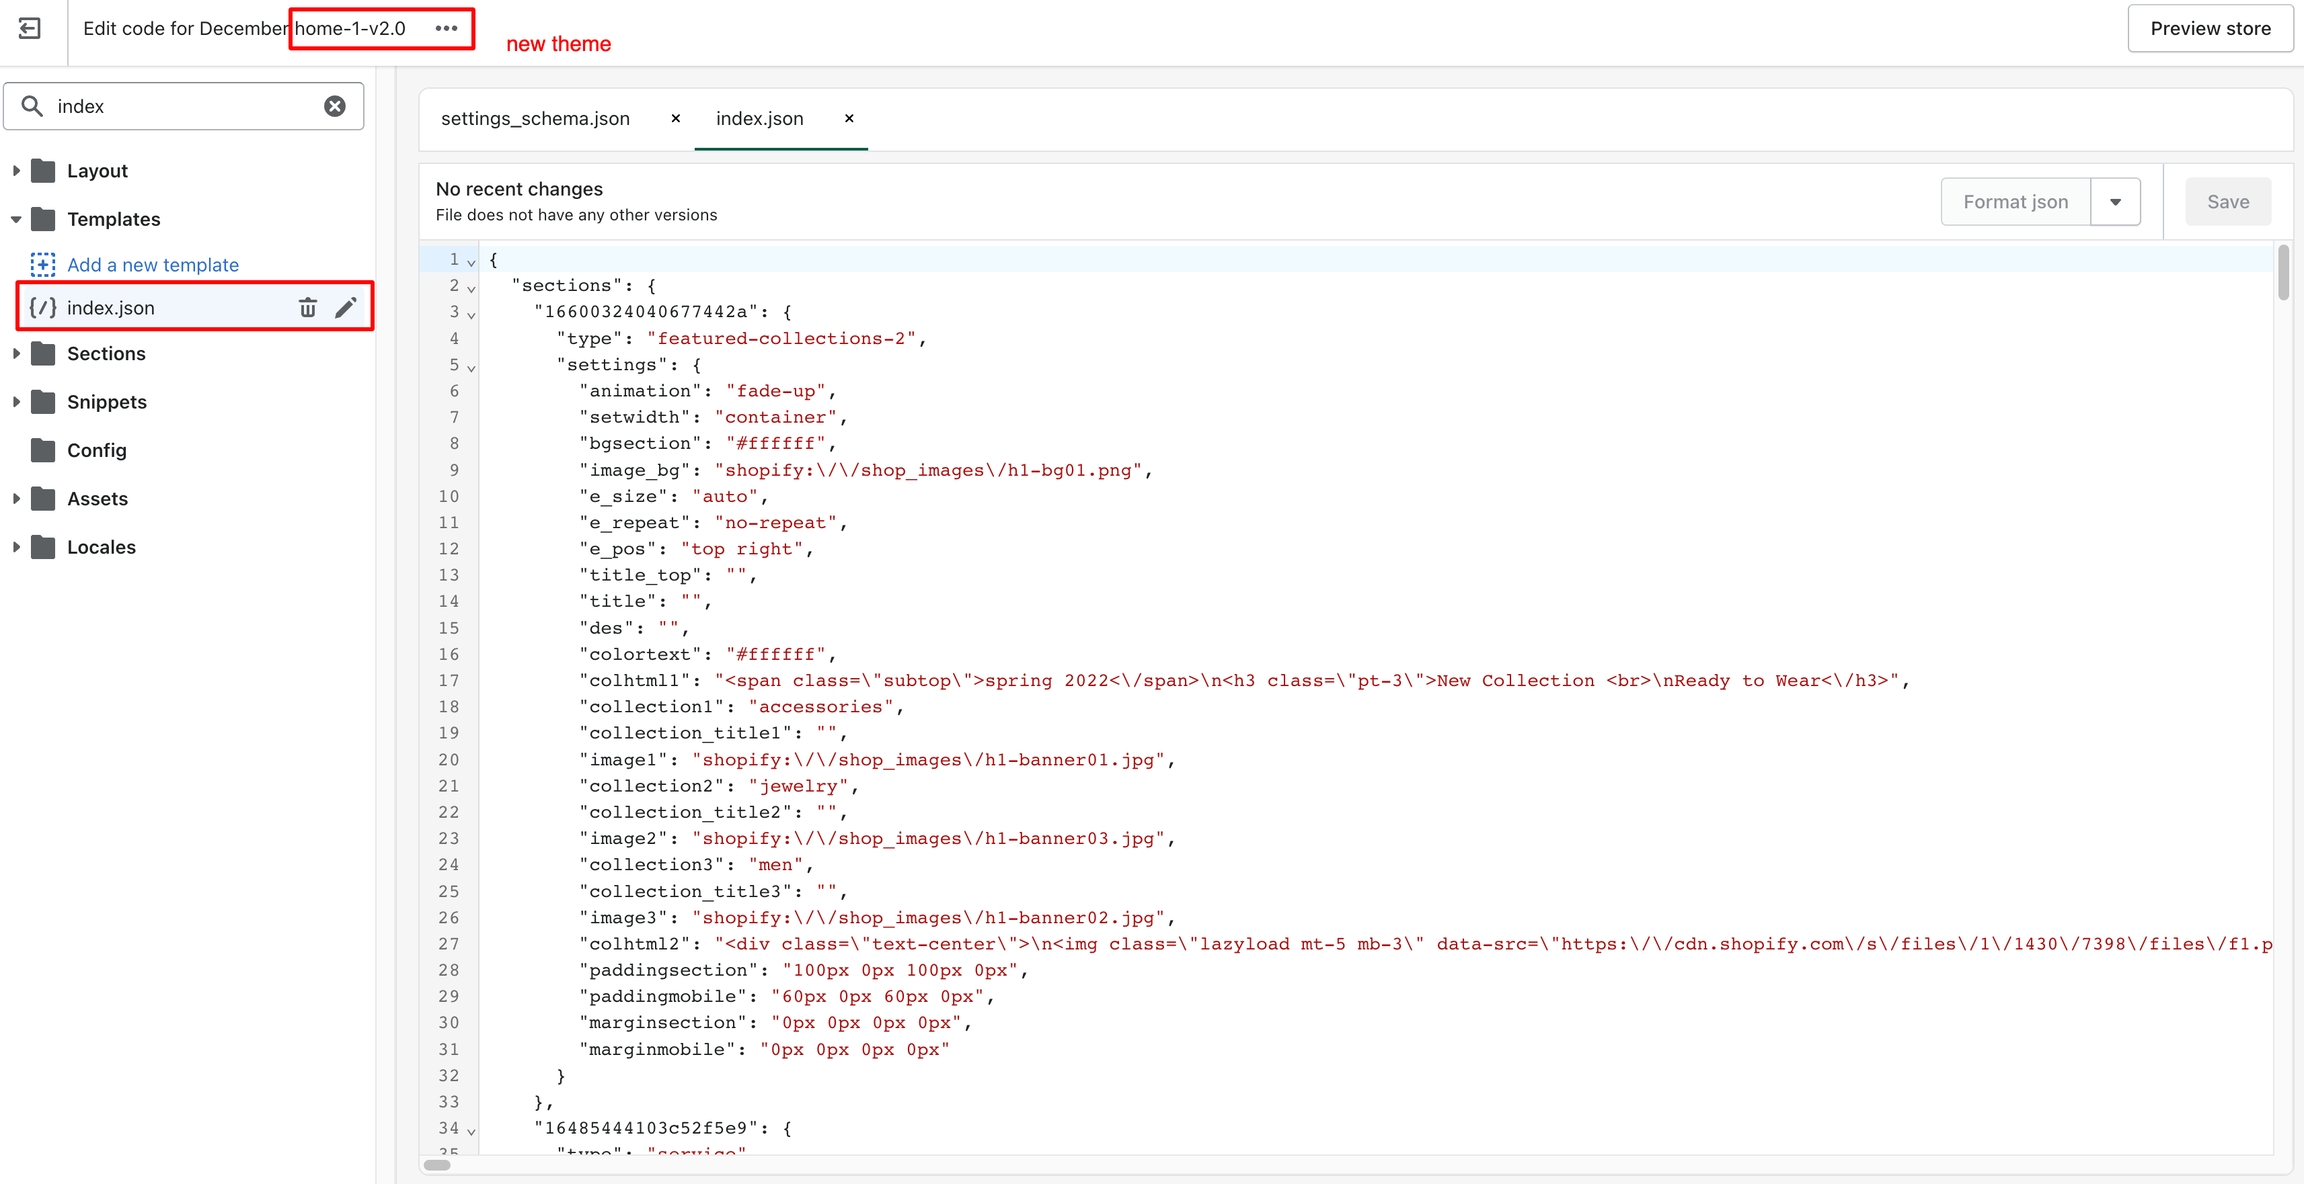
Task: Fold the code block at line 2
Action: click(x=471, y=288)
